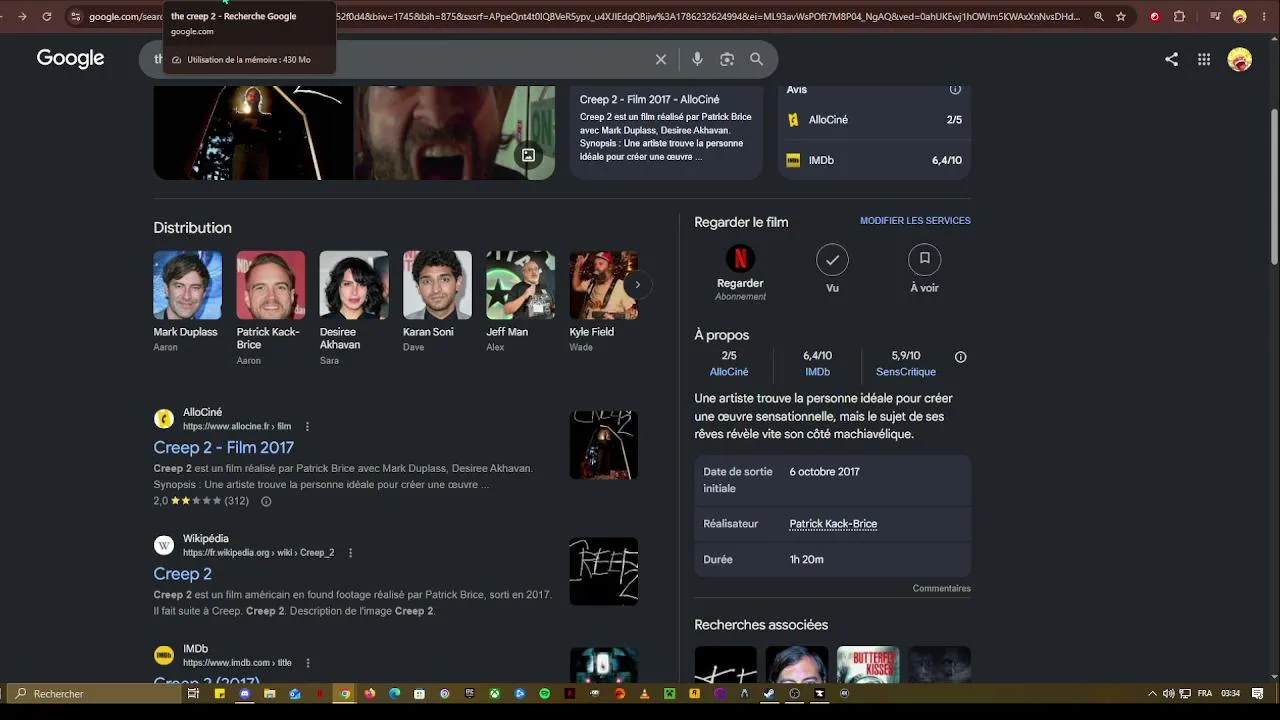Screen dimensions: 1280x720
Task: Open the image gallery icon on the photo
Action: click(x=528, y=155)
